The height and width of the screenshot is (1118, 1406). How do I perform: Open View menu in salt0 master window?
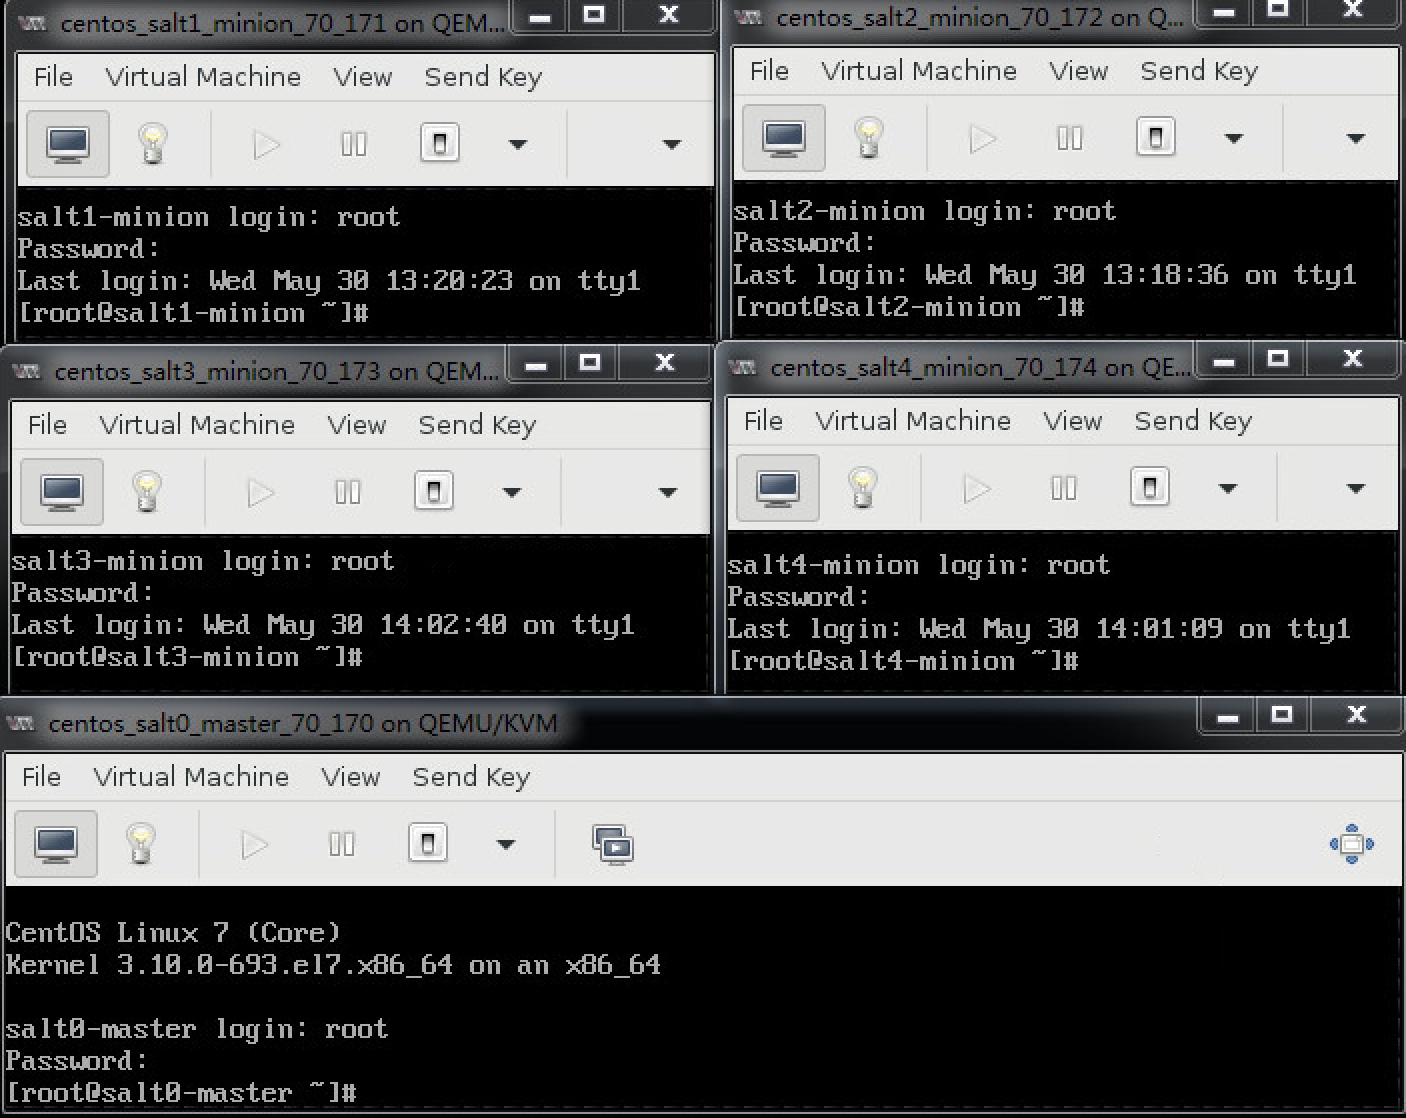point(351,777)
